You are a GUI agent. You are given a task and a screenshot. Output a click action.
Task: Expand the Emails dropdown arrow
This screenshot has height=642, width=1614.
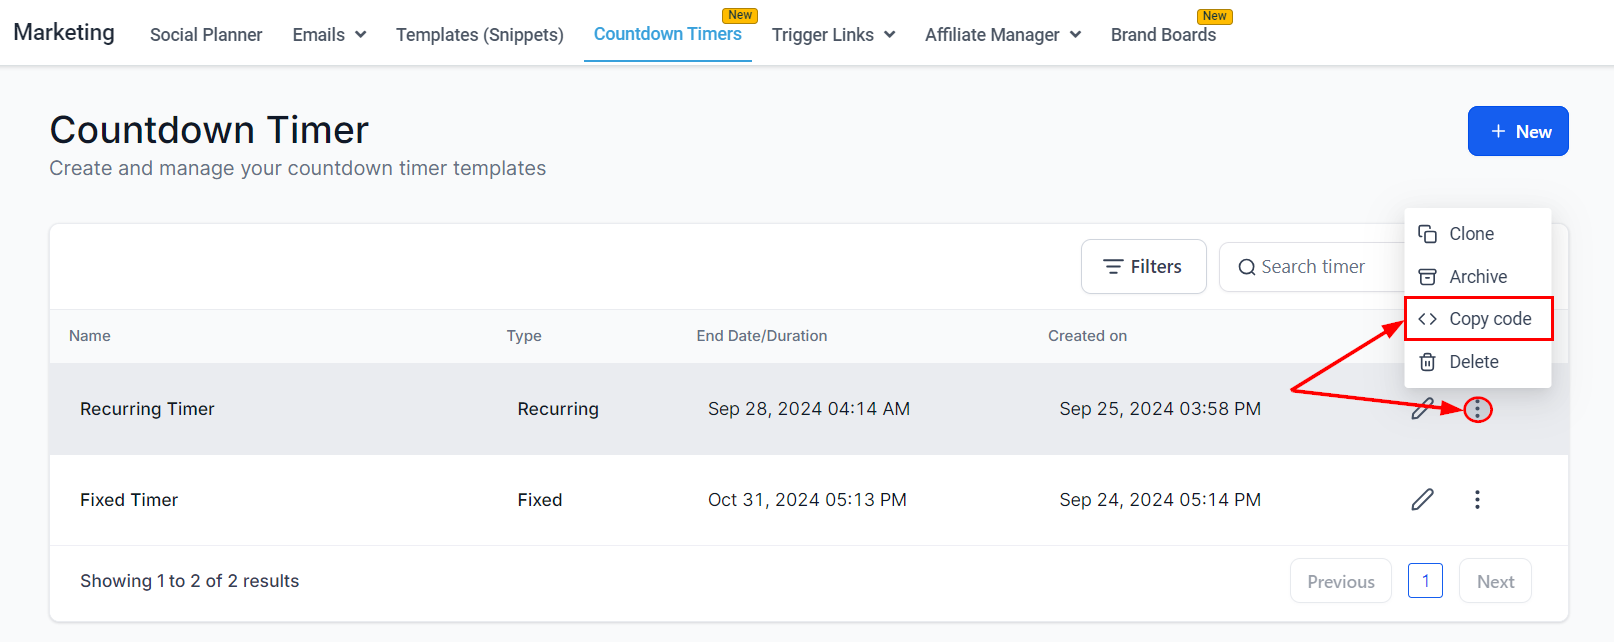pyautogui.click(x=360, y=35)
